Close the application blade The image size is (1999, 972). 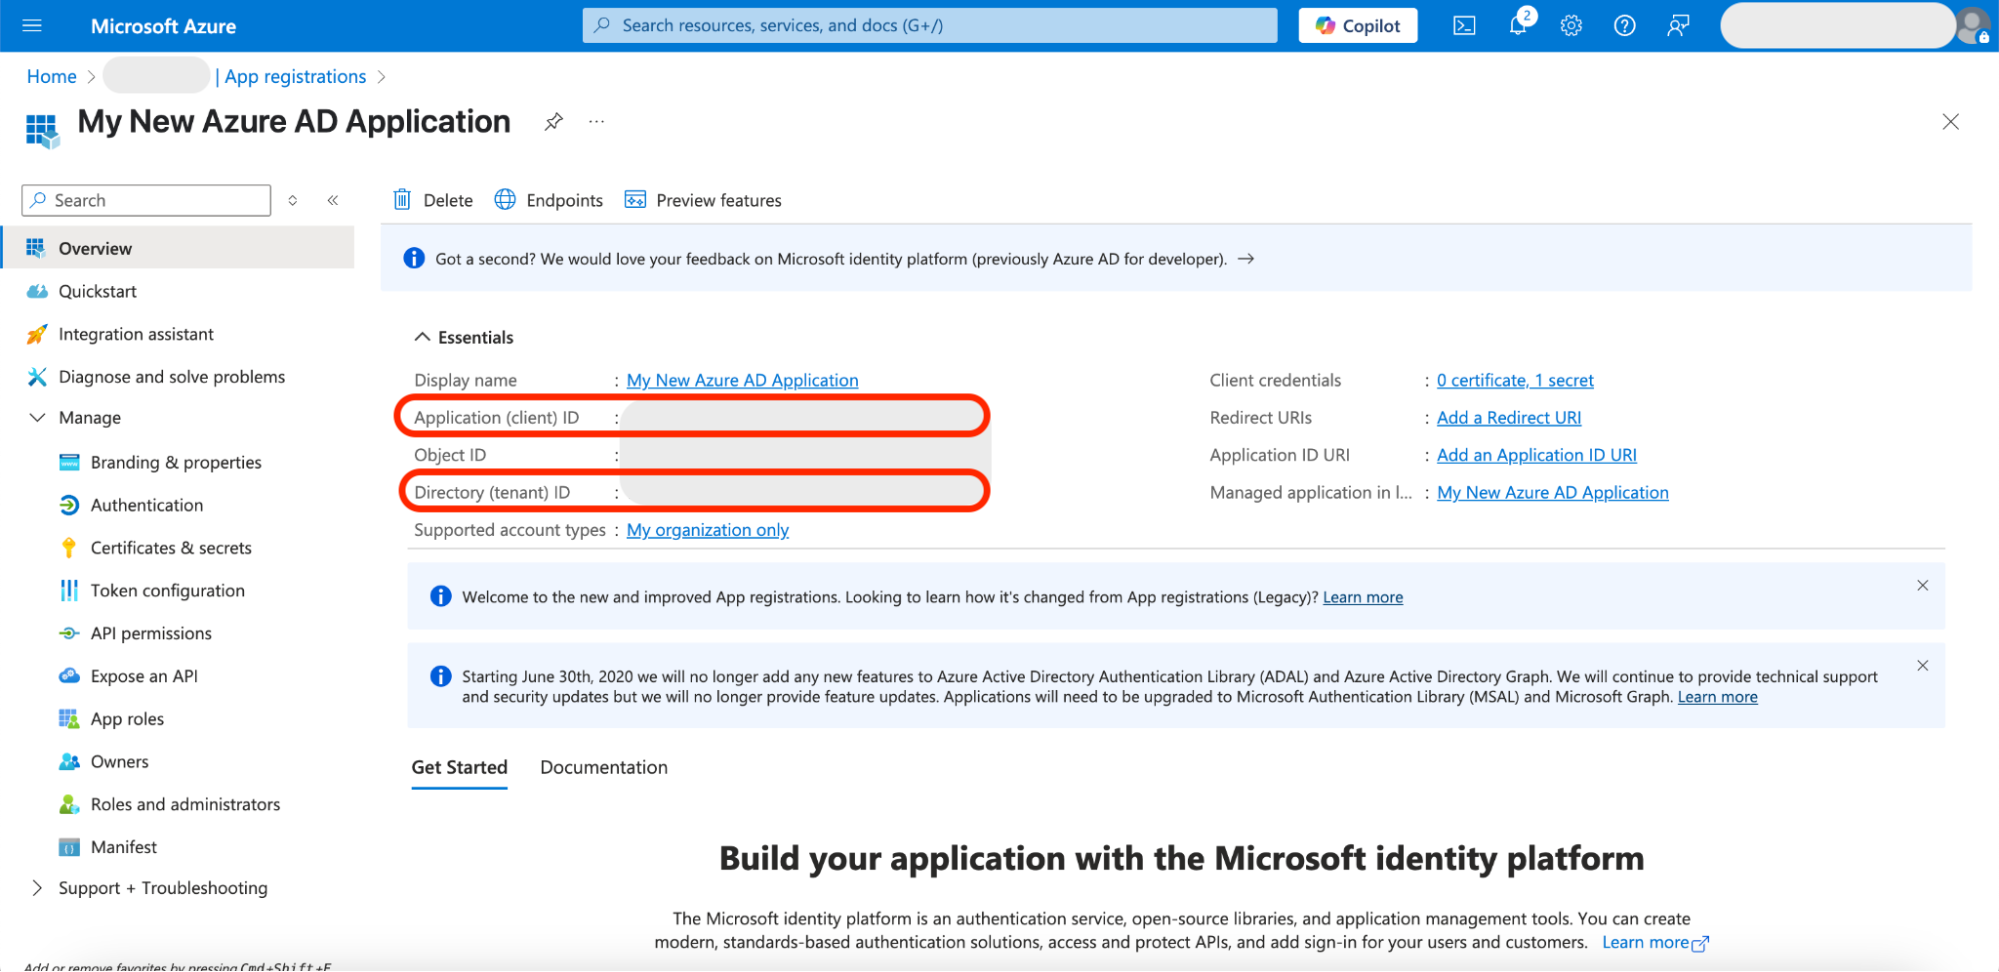click(1950, 122)
